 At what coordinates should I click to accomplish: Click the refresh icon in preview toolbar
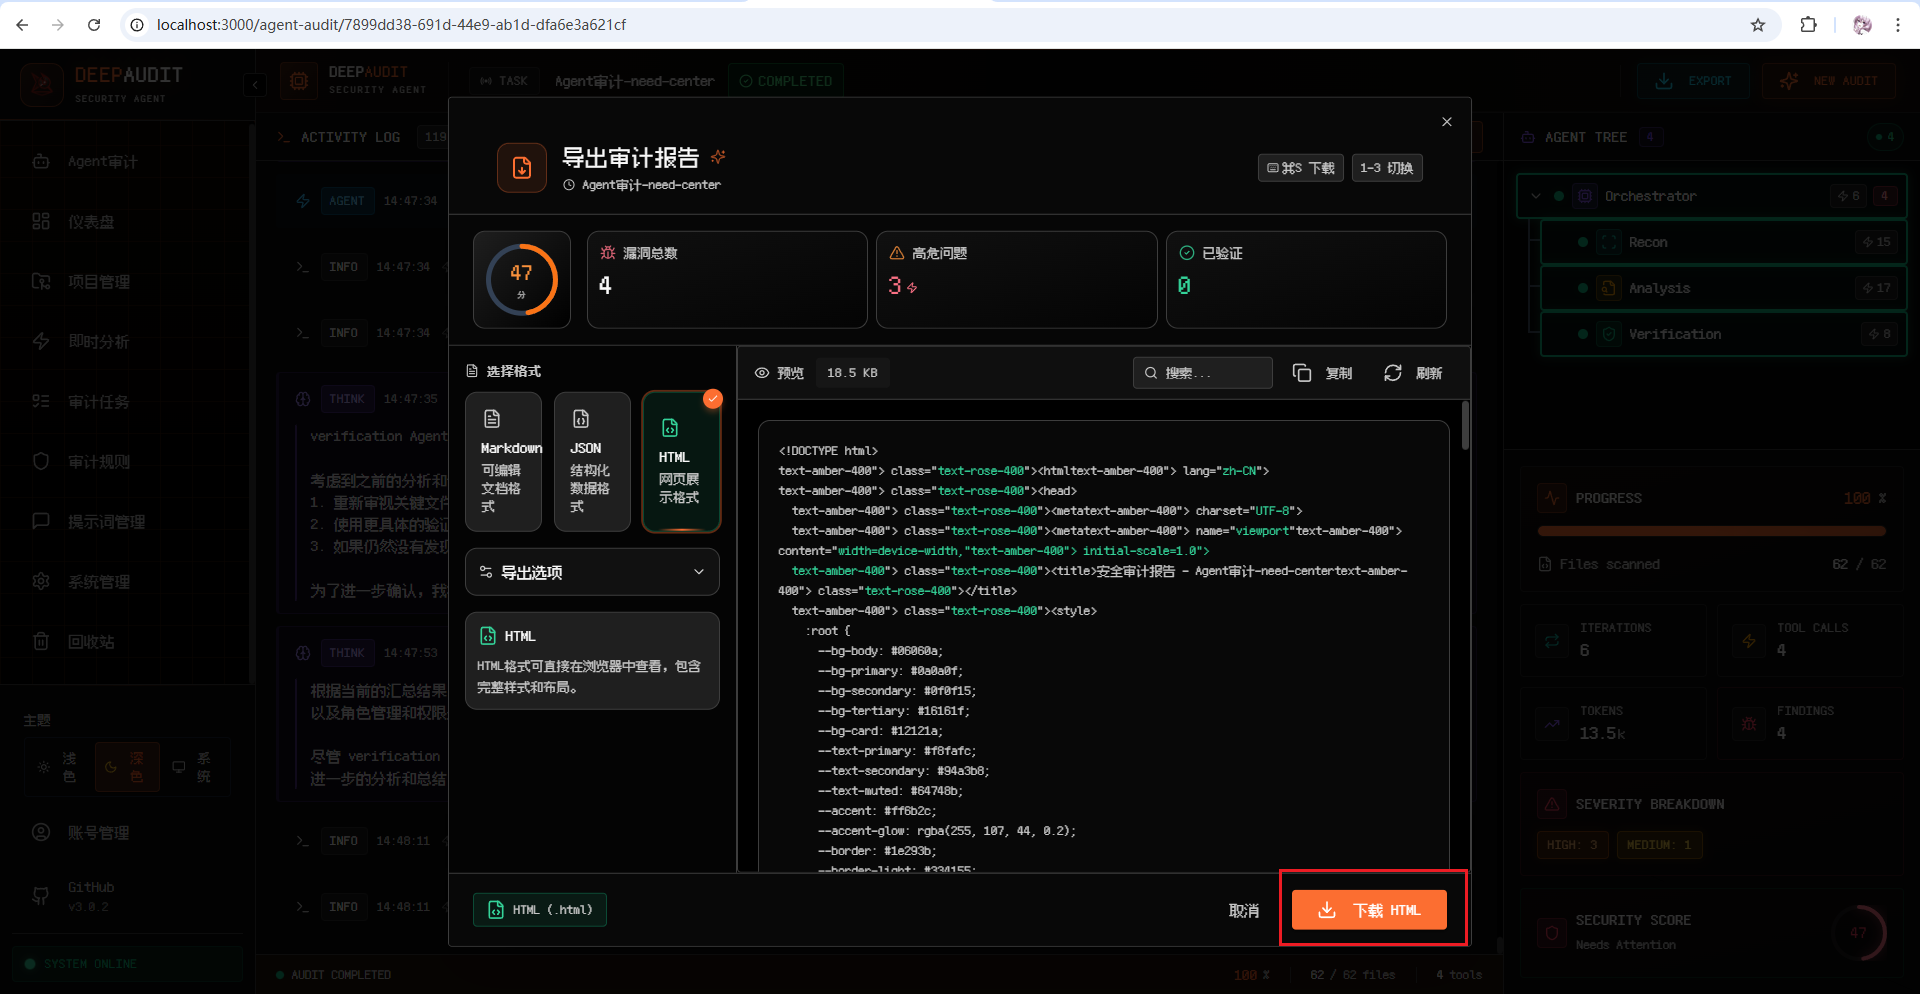1393,373
